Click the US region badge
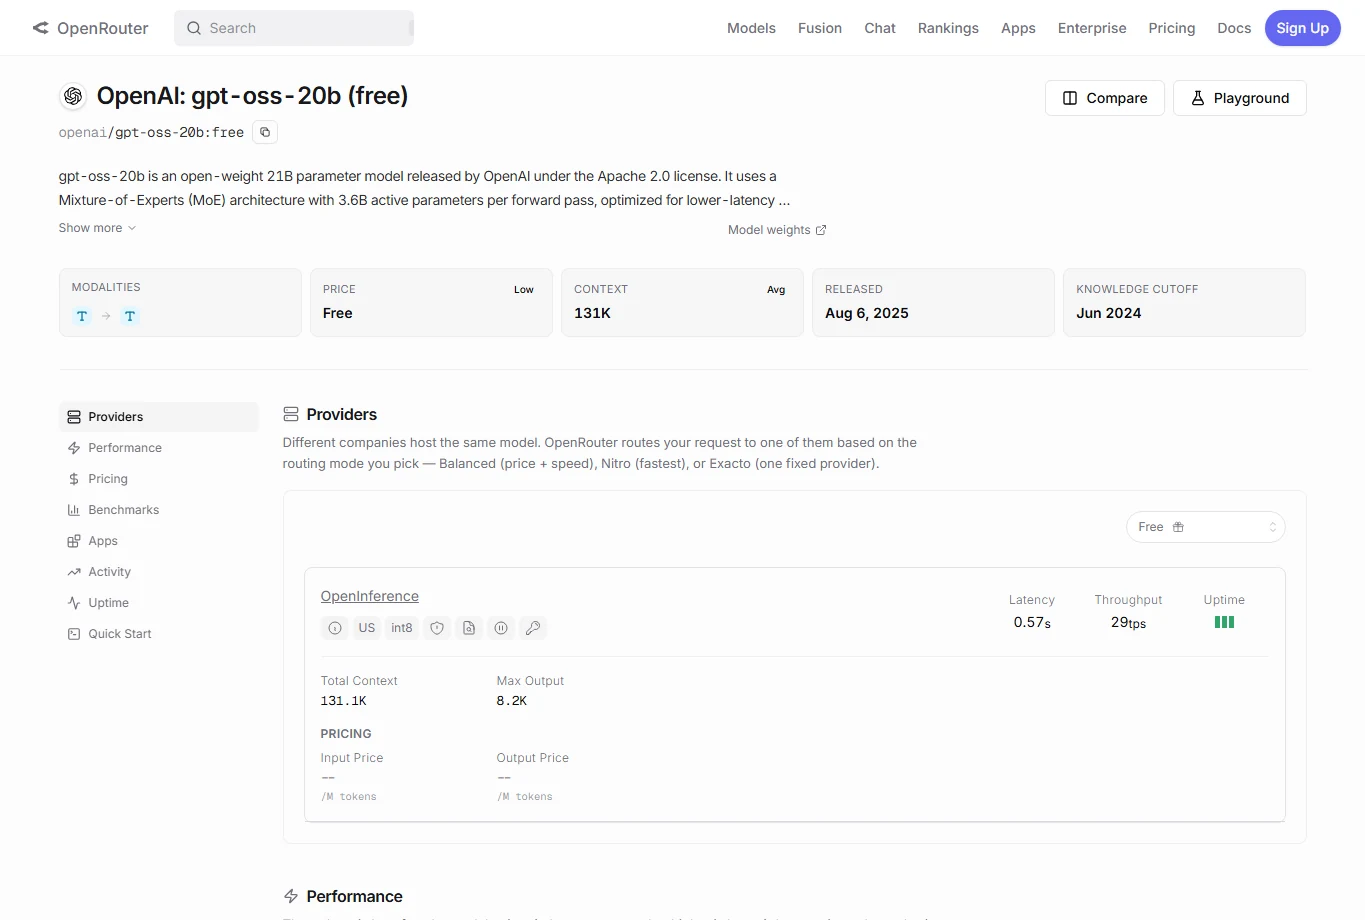Screen dimensions: 1365x920 point(367,628)
